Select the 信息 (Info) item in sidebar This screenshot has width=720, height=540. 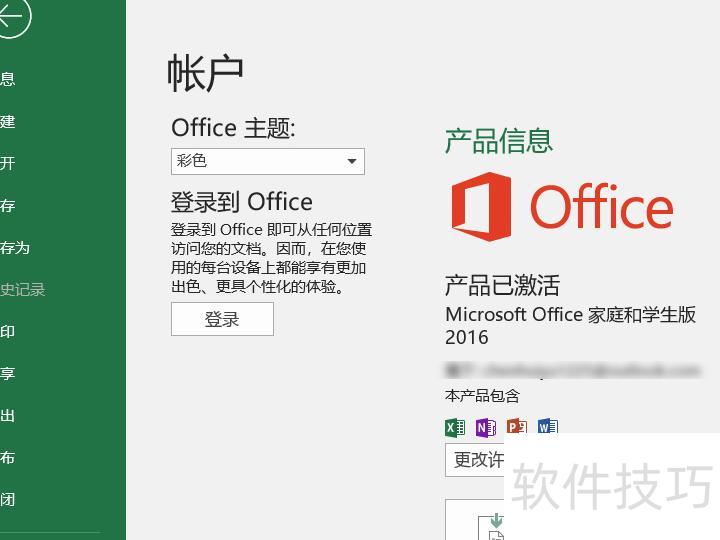point(8,79)
